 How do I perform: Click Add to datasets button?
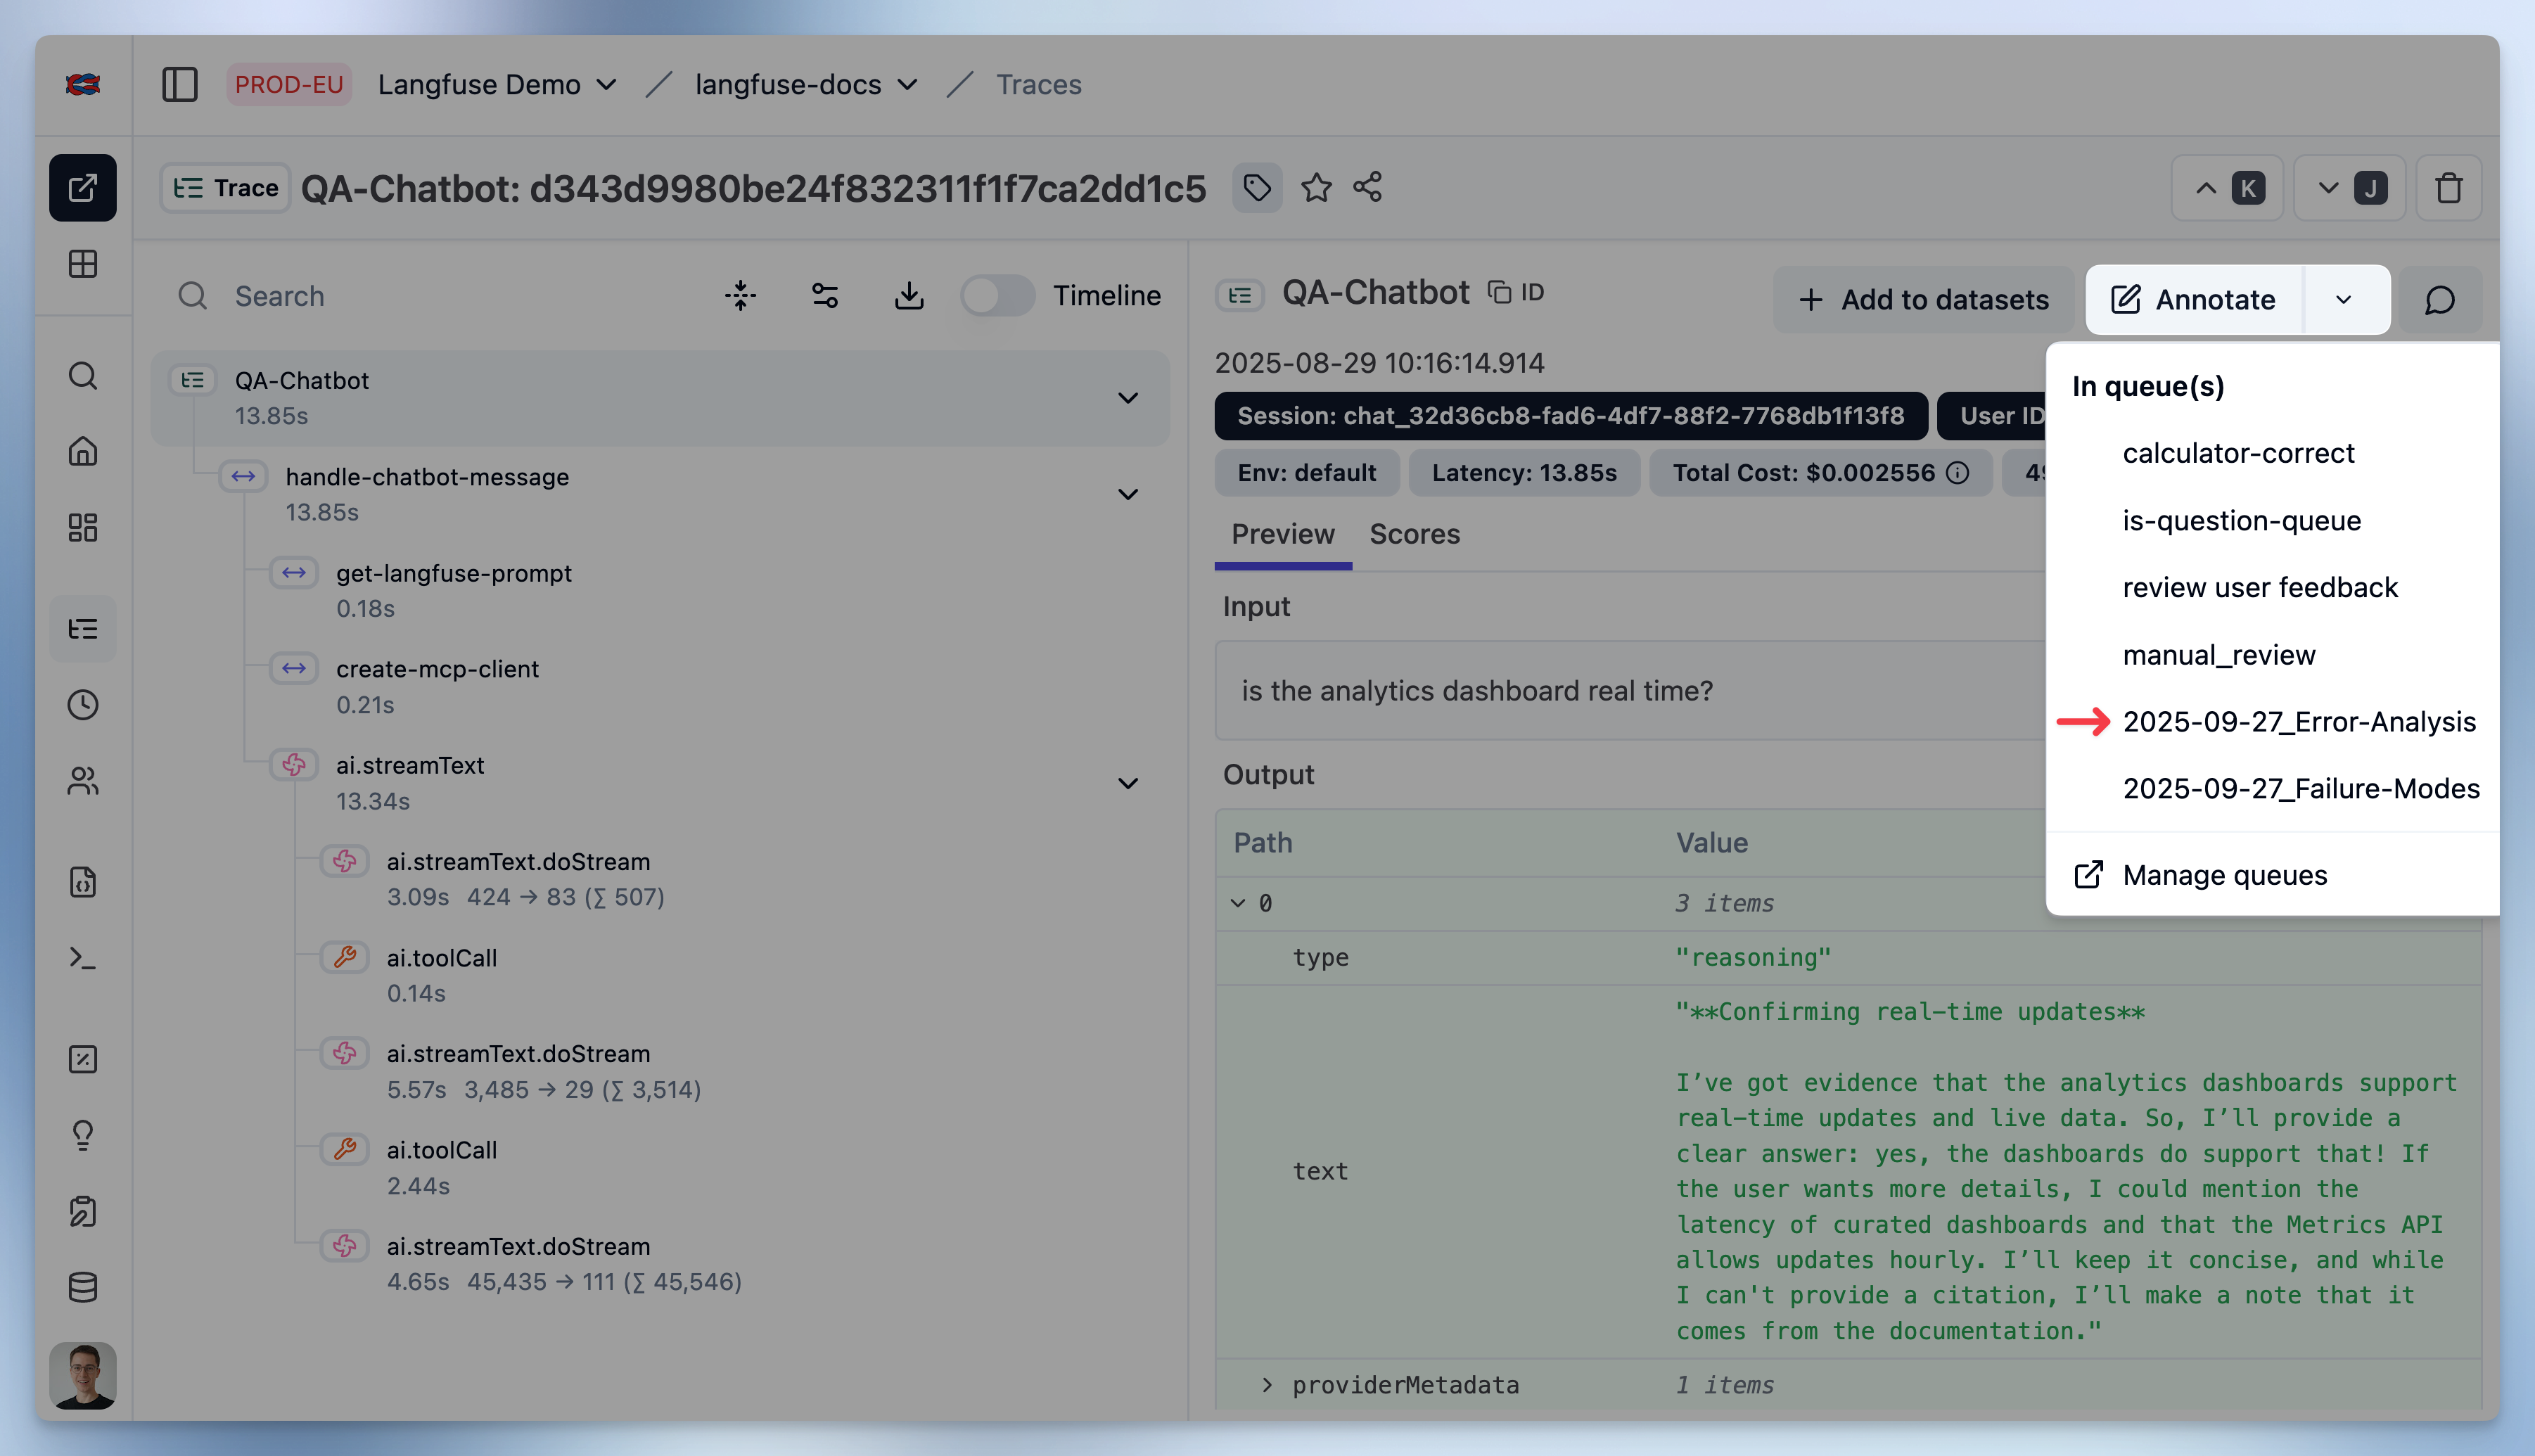click(x=1923, y=300)
